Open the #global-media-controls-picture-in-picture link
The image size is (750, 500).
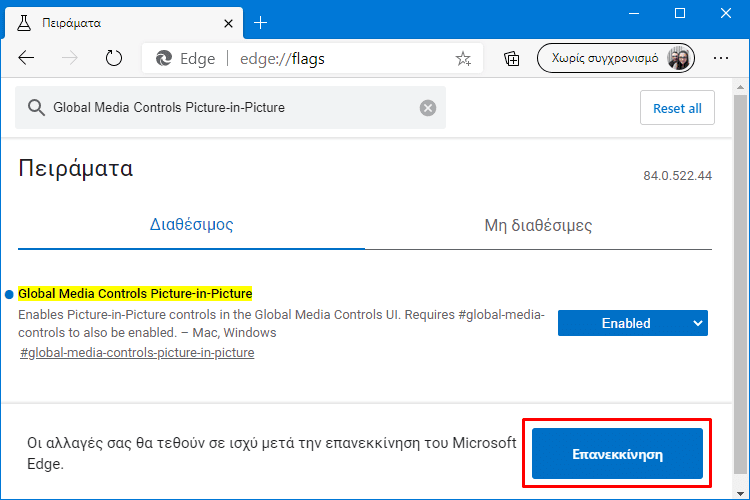coord(137,353)
